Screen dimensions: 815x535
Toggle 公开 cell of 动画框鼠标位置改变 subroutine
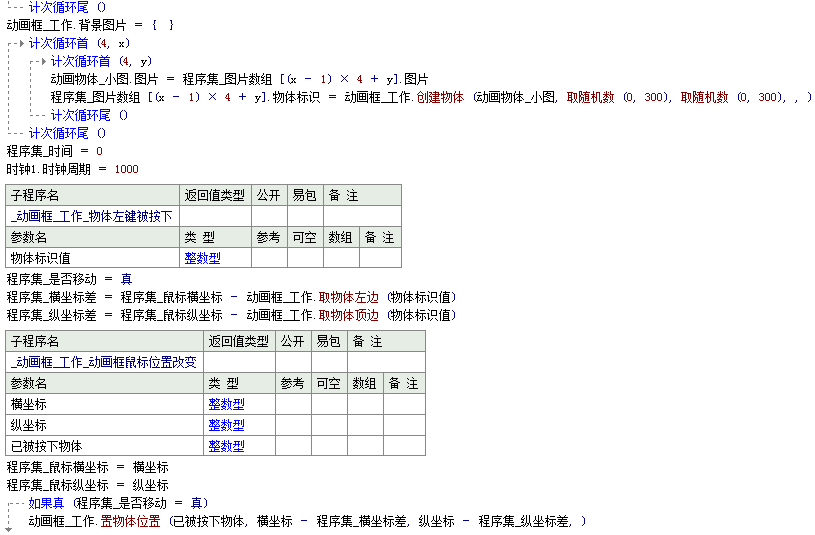294,362
